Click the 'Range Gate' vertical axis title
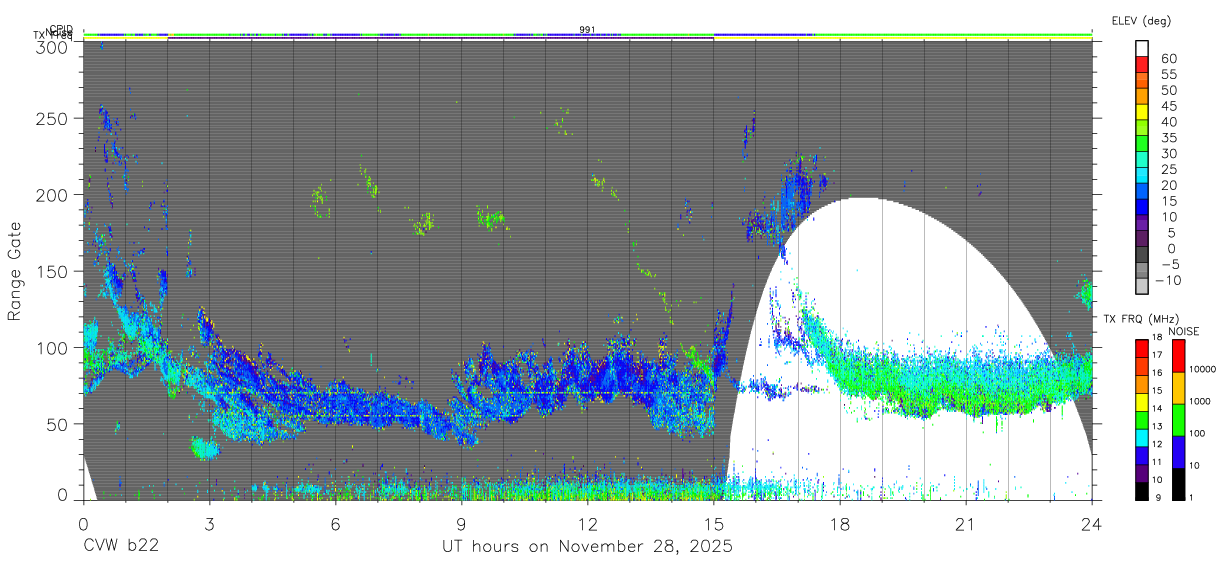This screenshot has height=567, width=1228. pos(16,273)
